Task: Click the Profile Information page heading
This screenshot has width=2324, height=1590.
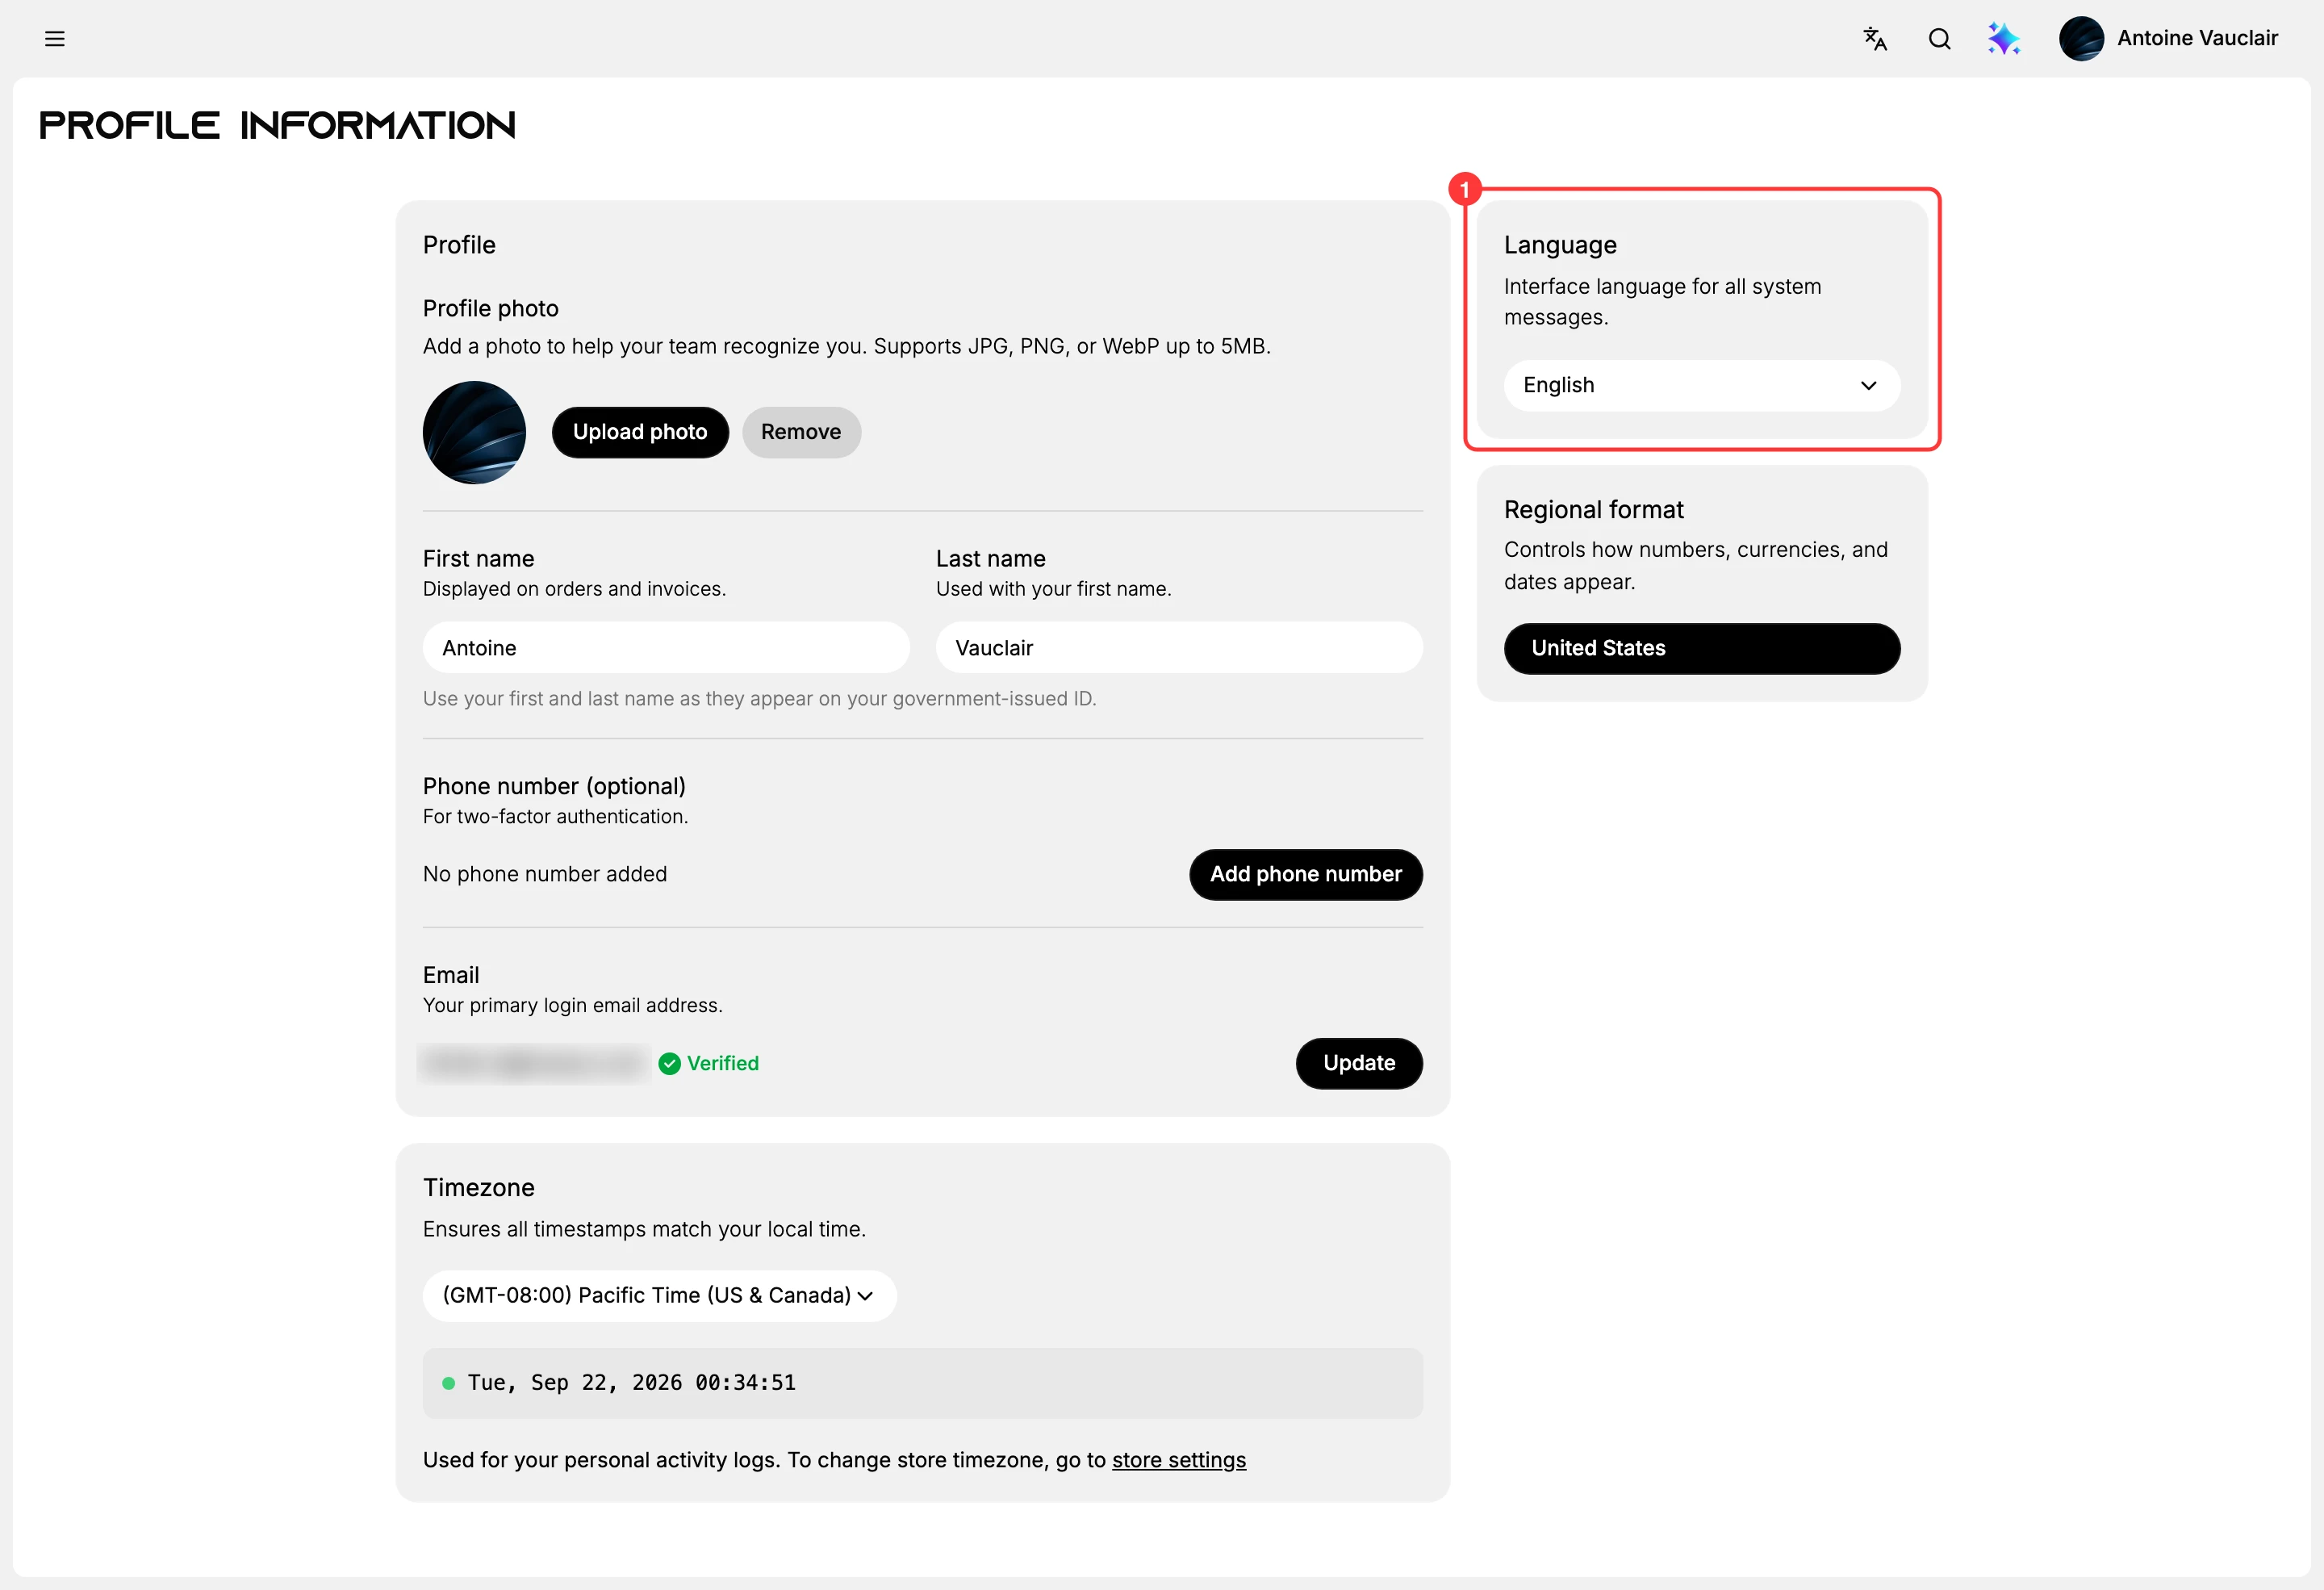Action: (x=277, y=126)
